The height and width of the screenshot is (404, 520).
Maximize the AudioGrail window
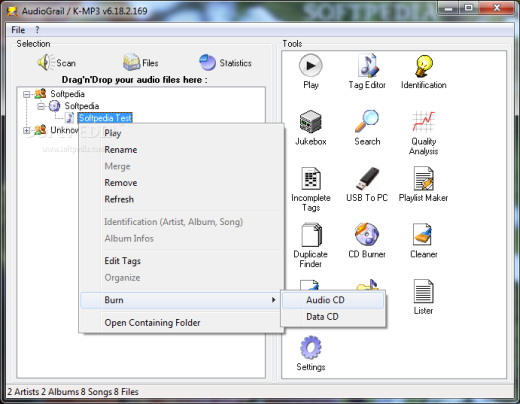coord(468,8)
